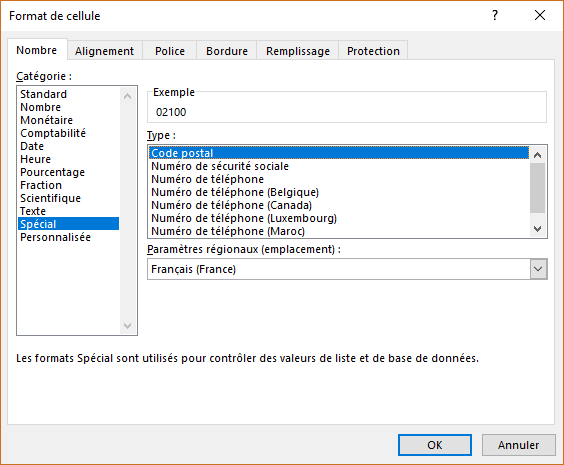Viewport: 564px width, 465px height.
Task: Select Standard in the category list
Action: [69, 94]
